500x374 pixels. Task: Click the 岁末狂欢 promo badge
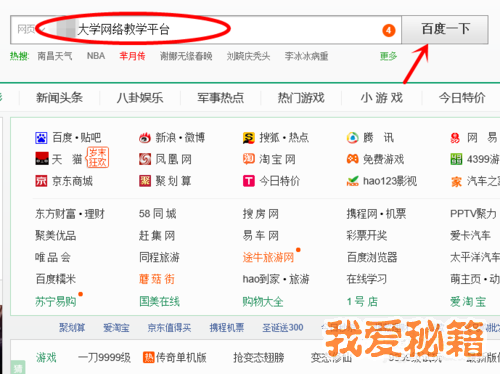pyautogui.click(x=98, y=157)
